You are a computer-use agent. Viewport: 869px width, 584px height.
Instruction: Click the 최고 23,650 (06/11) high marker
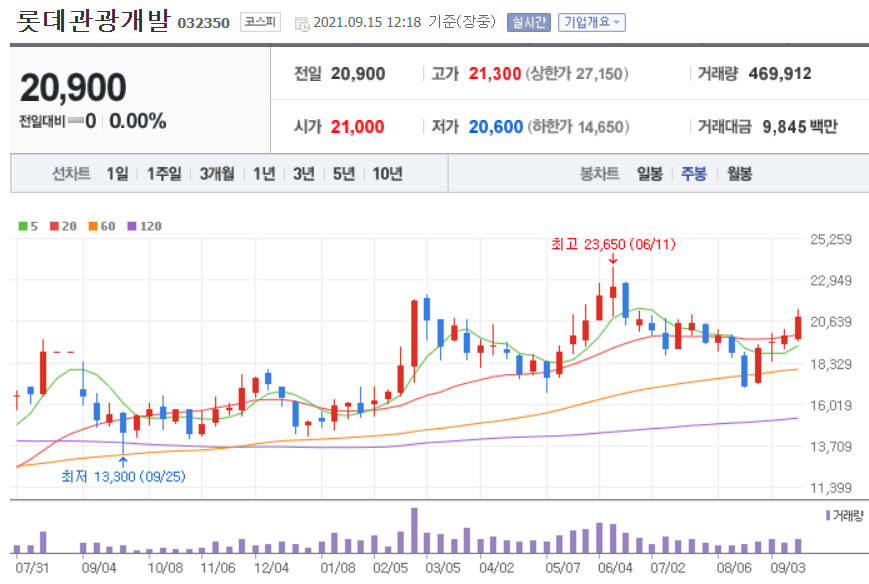[x=613, y=244]
